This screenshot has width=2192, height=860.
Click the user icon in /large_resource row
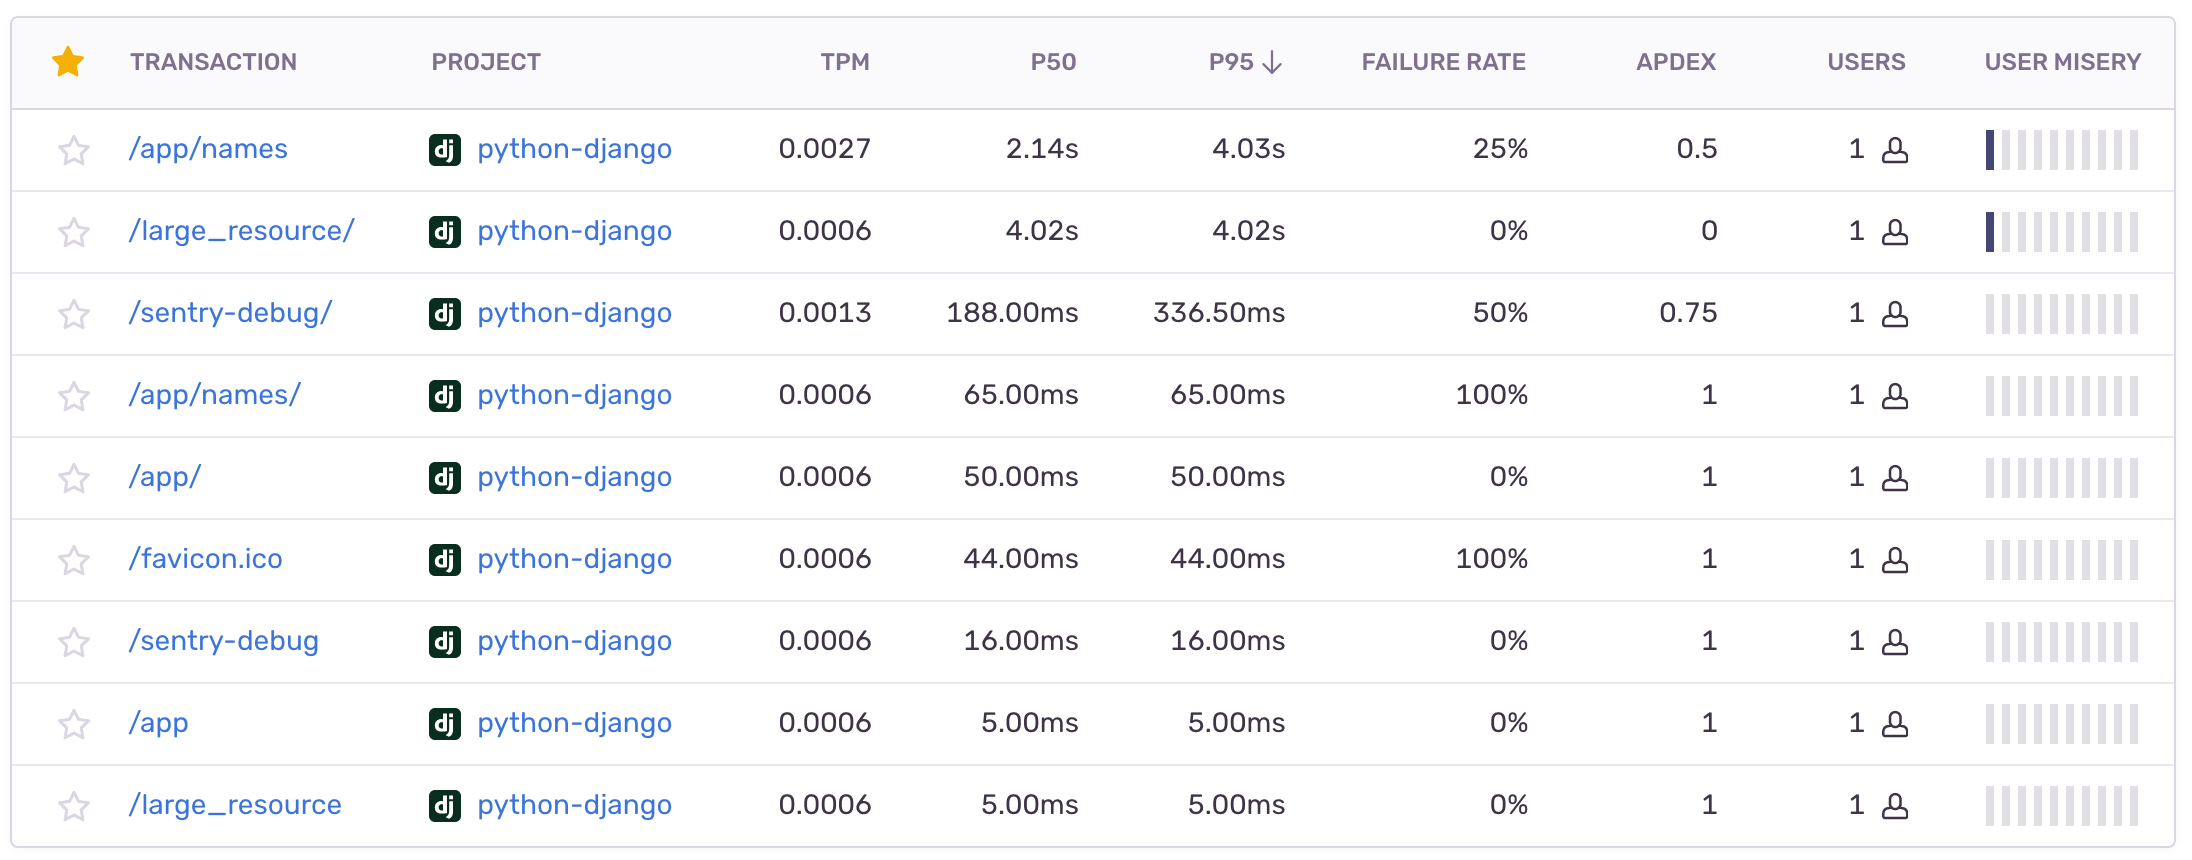1895,806
